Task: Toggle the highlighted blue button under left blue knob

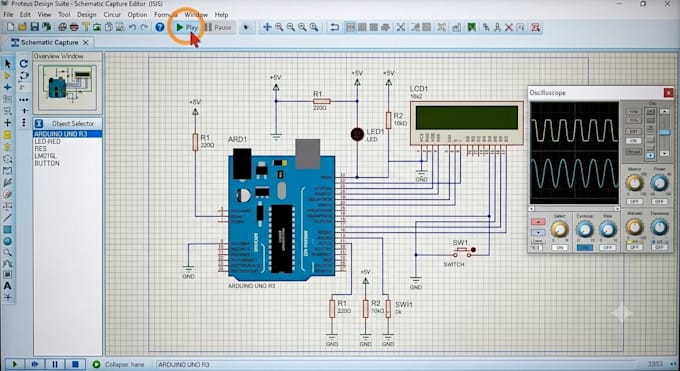Action: pos(584,247)
